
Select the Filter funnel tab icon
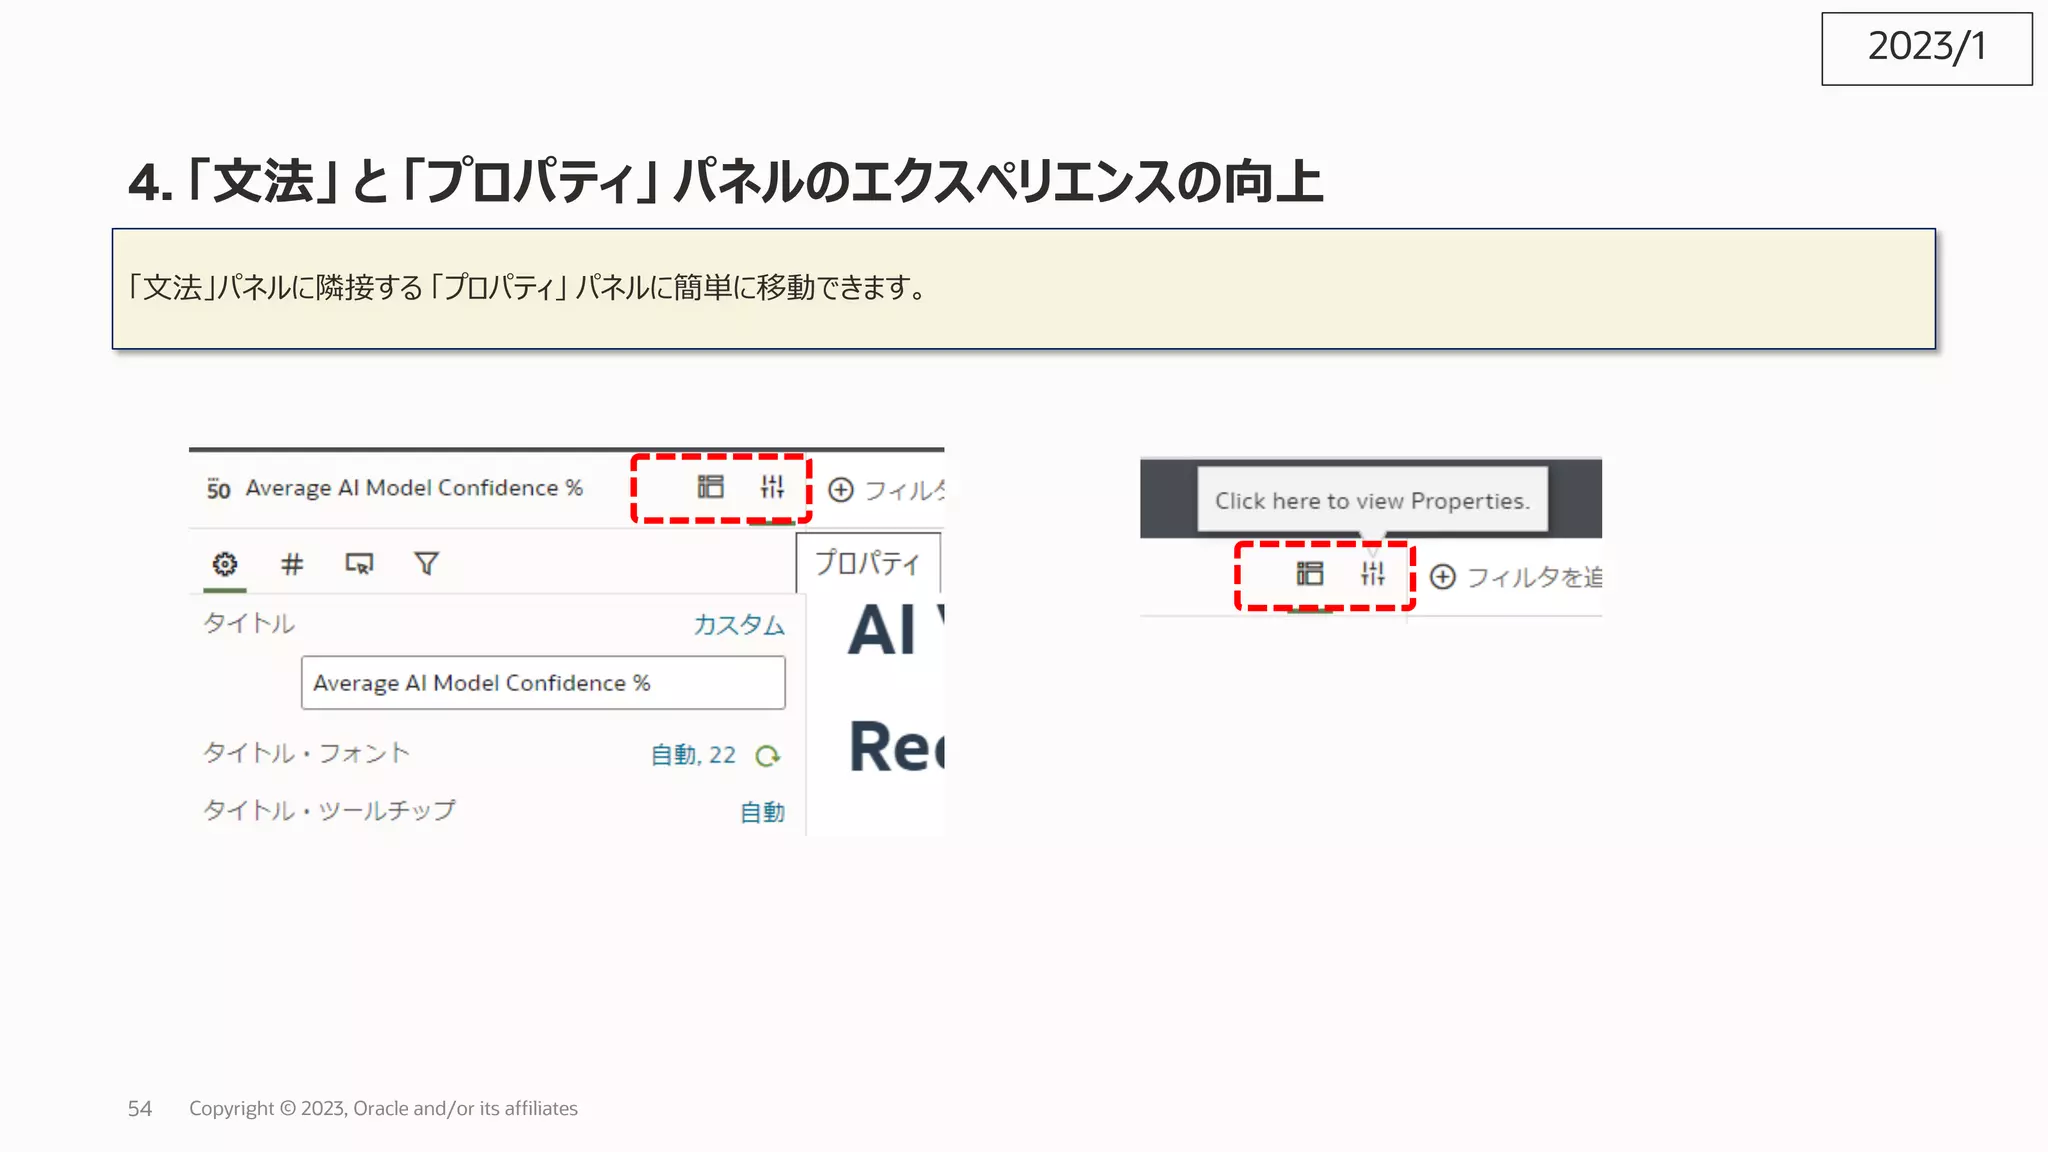point(427,564)
